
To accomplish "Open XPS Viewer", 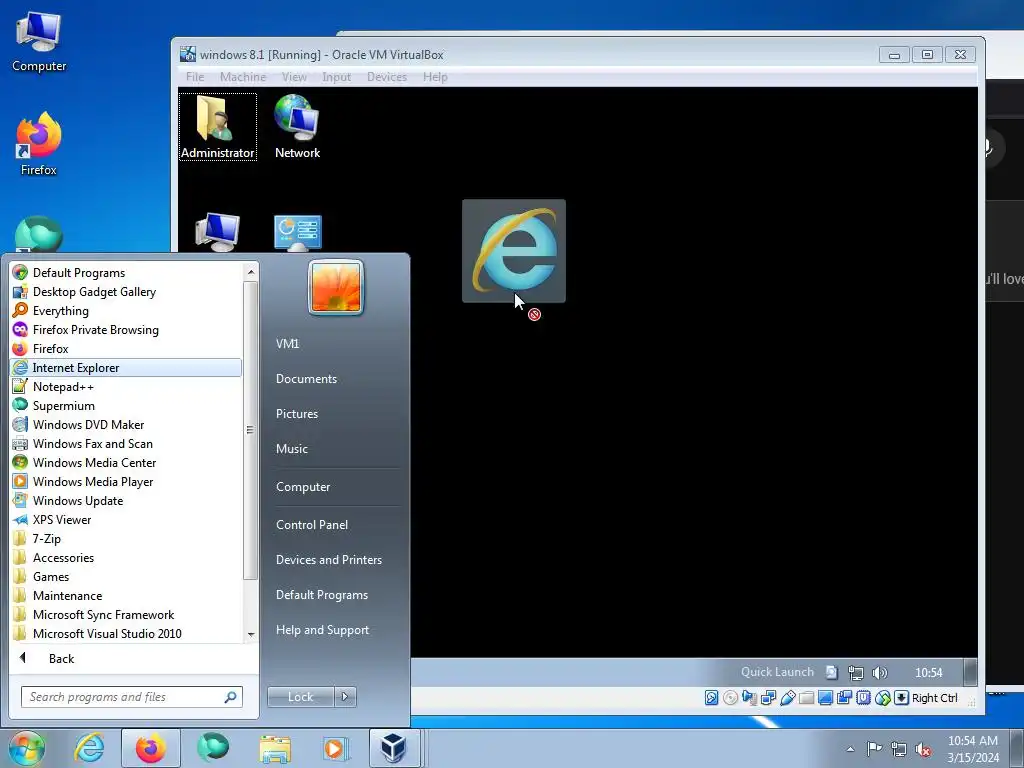I will pos(126,519).
